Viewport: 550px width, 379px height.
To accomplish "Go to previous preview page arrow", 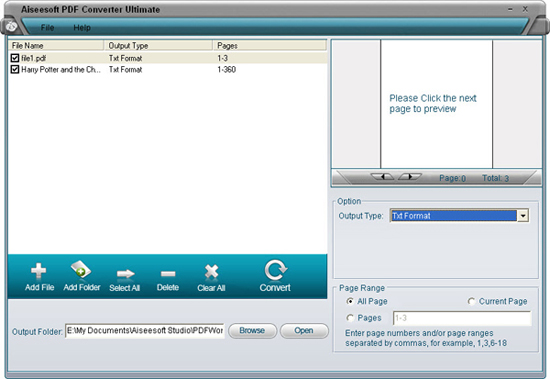I will (383, 177).
